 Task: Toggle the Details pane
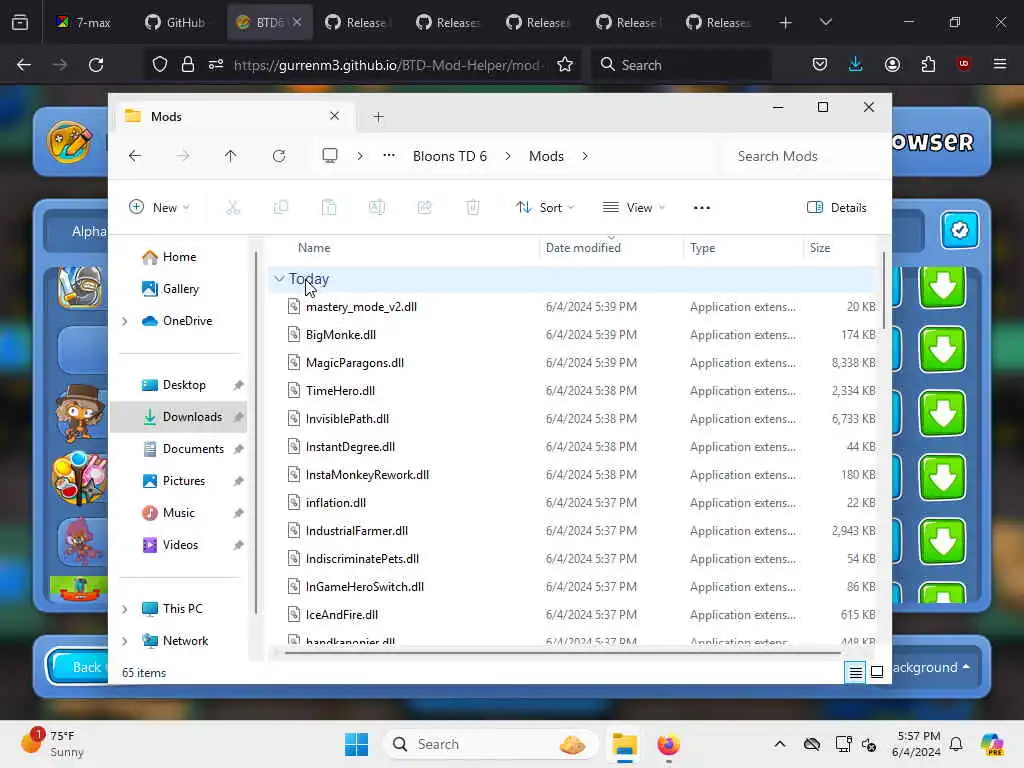point(837,208)
